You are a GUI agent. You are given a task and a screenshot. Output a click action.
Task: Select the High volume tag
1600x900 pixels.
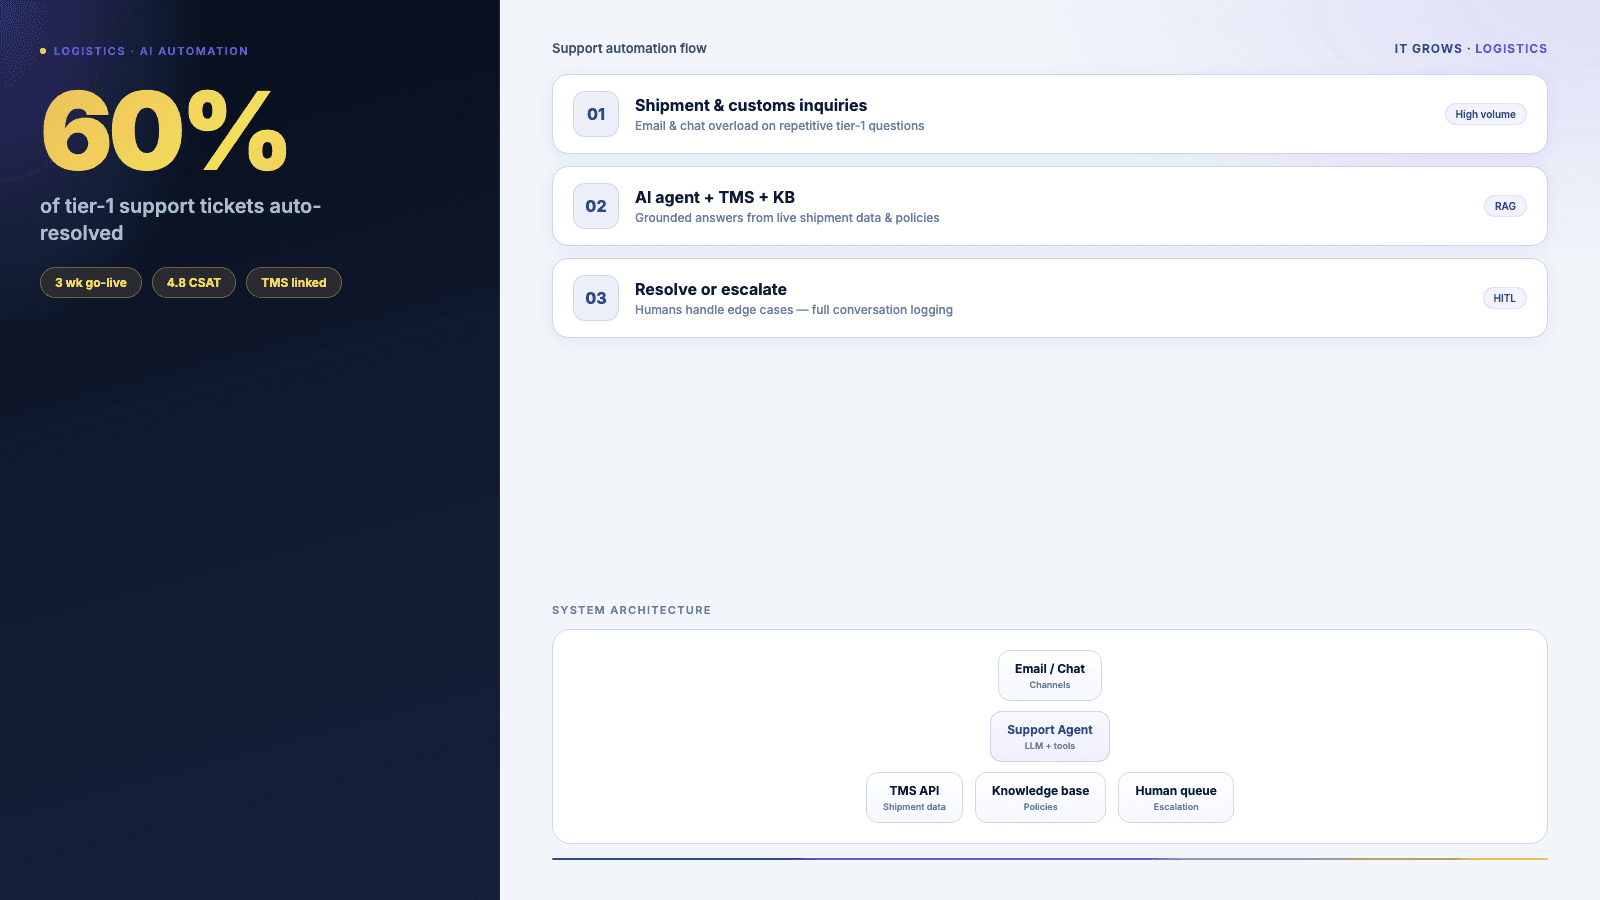pyautogui.click(x=1485, y=114)
